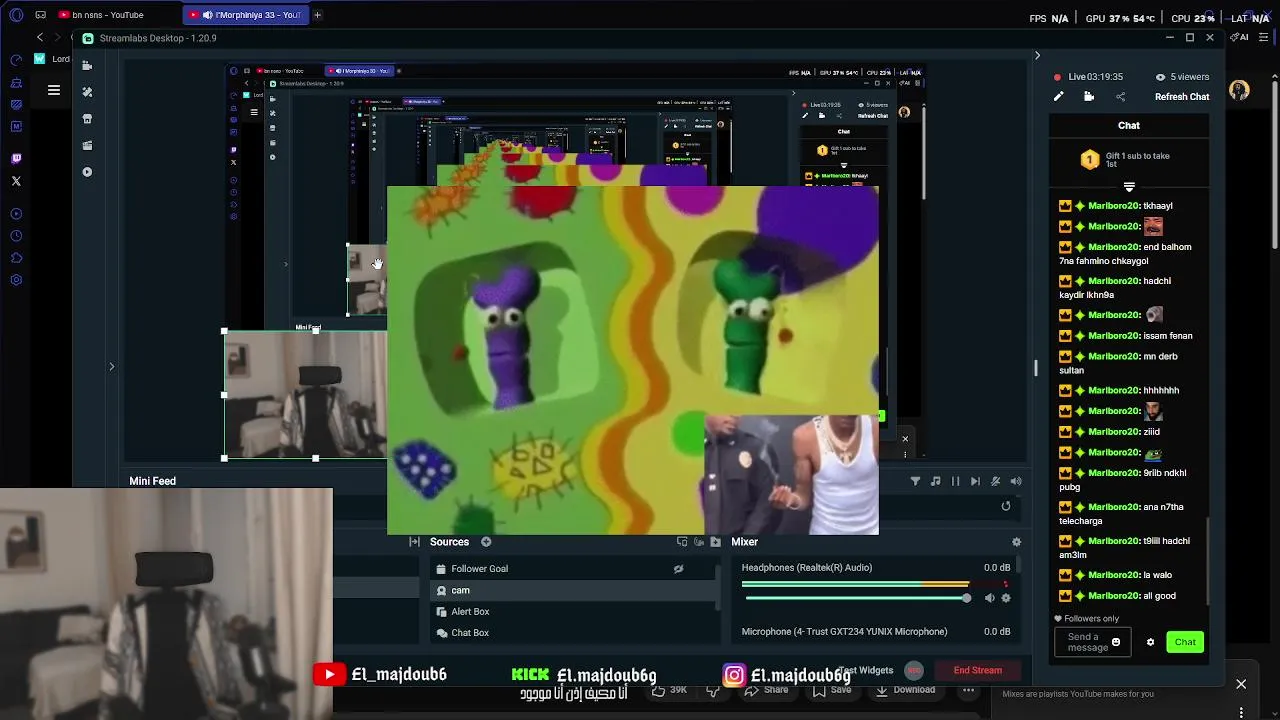Viewport: 1280px width, 720px height.
Task: Toggle Mini Feed mute alerts icon
Action: tap(995, 481)
